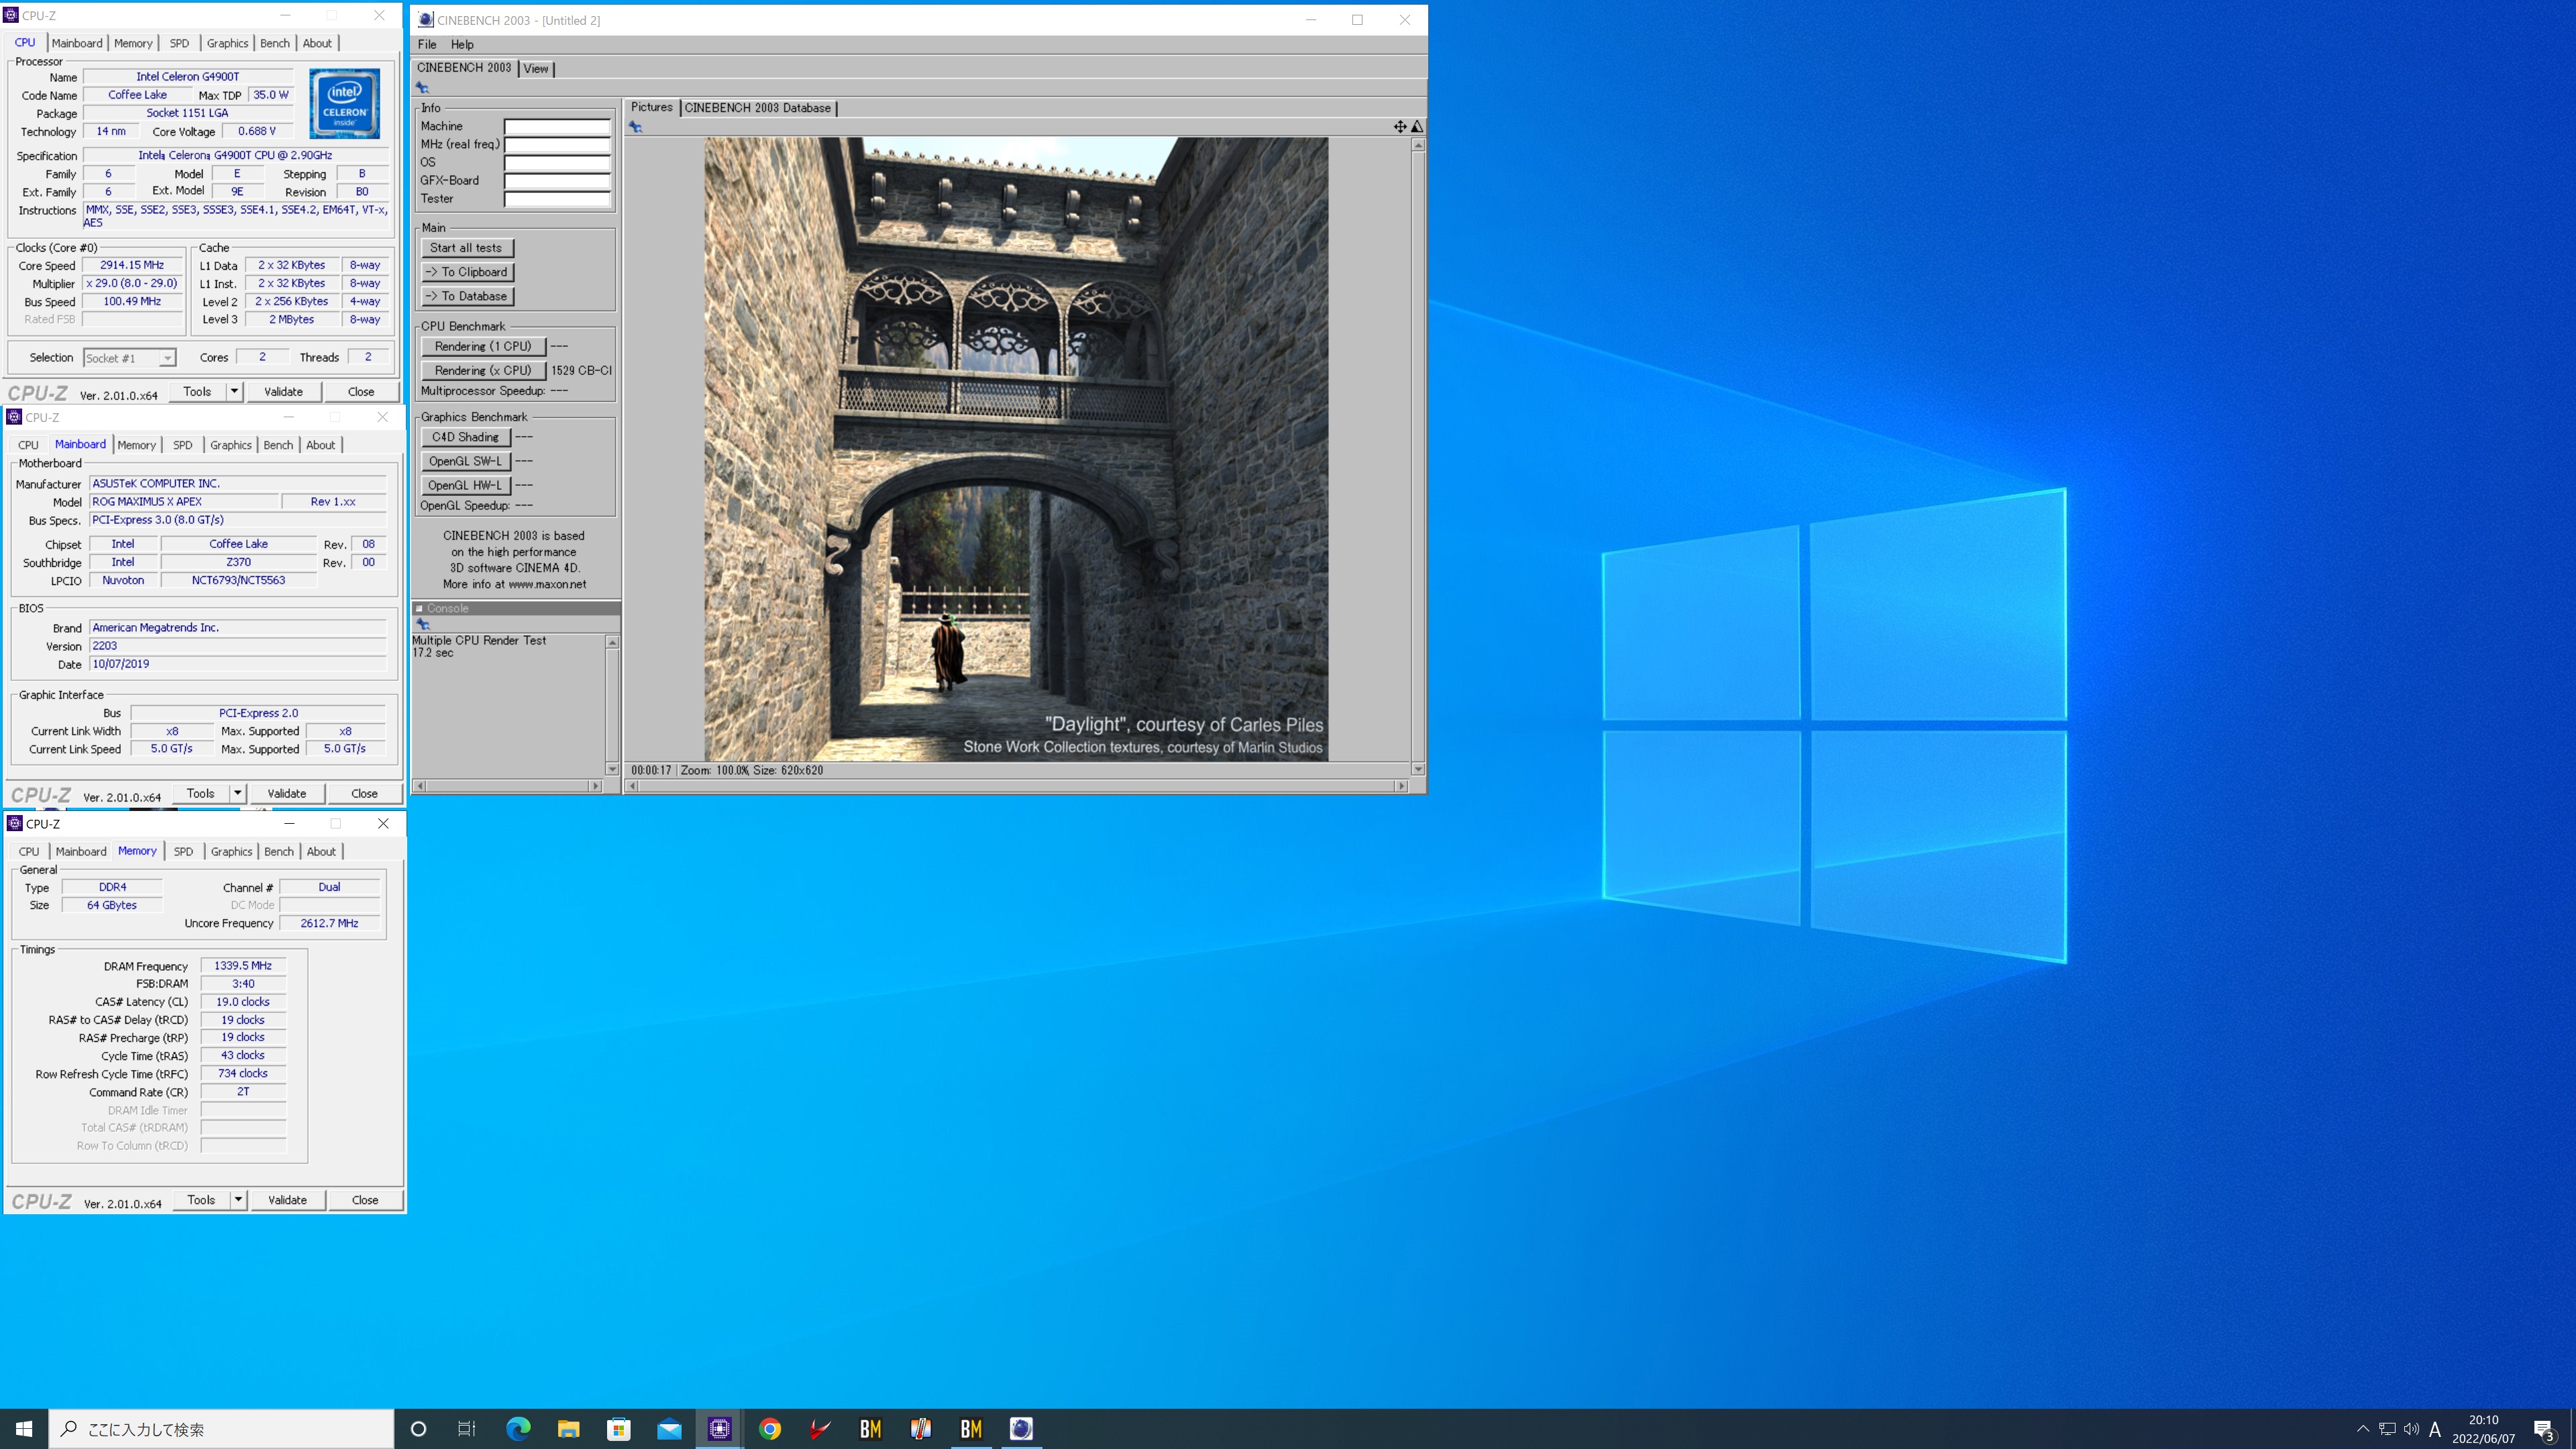Click the volume speaker icon in the tray
This screenshot has width=2576, height=1449.
(x=2411, y=1429)
